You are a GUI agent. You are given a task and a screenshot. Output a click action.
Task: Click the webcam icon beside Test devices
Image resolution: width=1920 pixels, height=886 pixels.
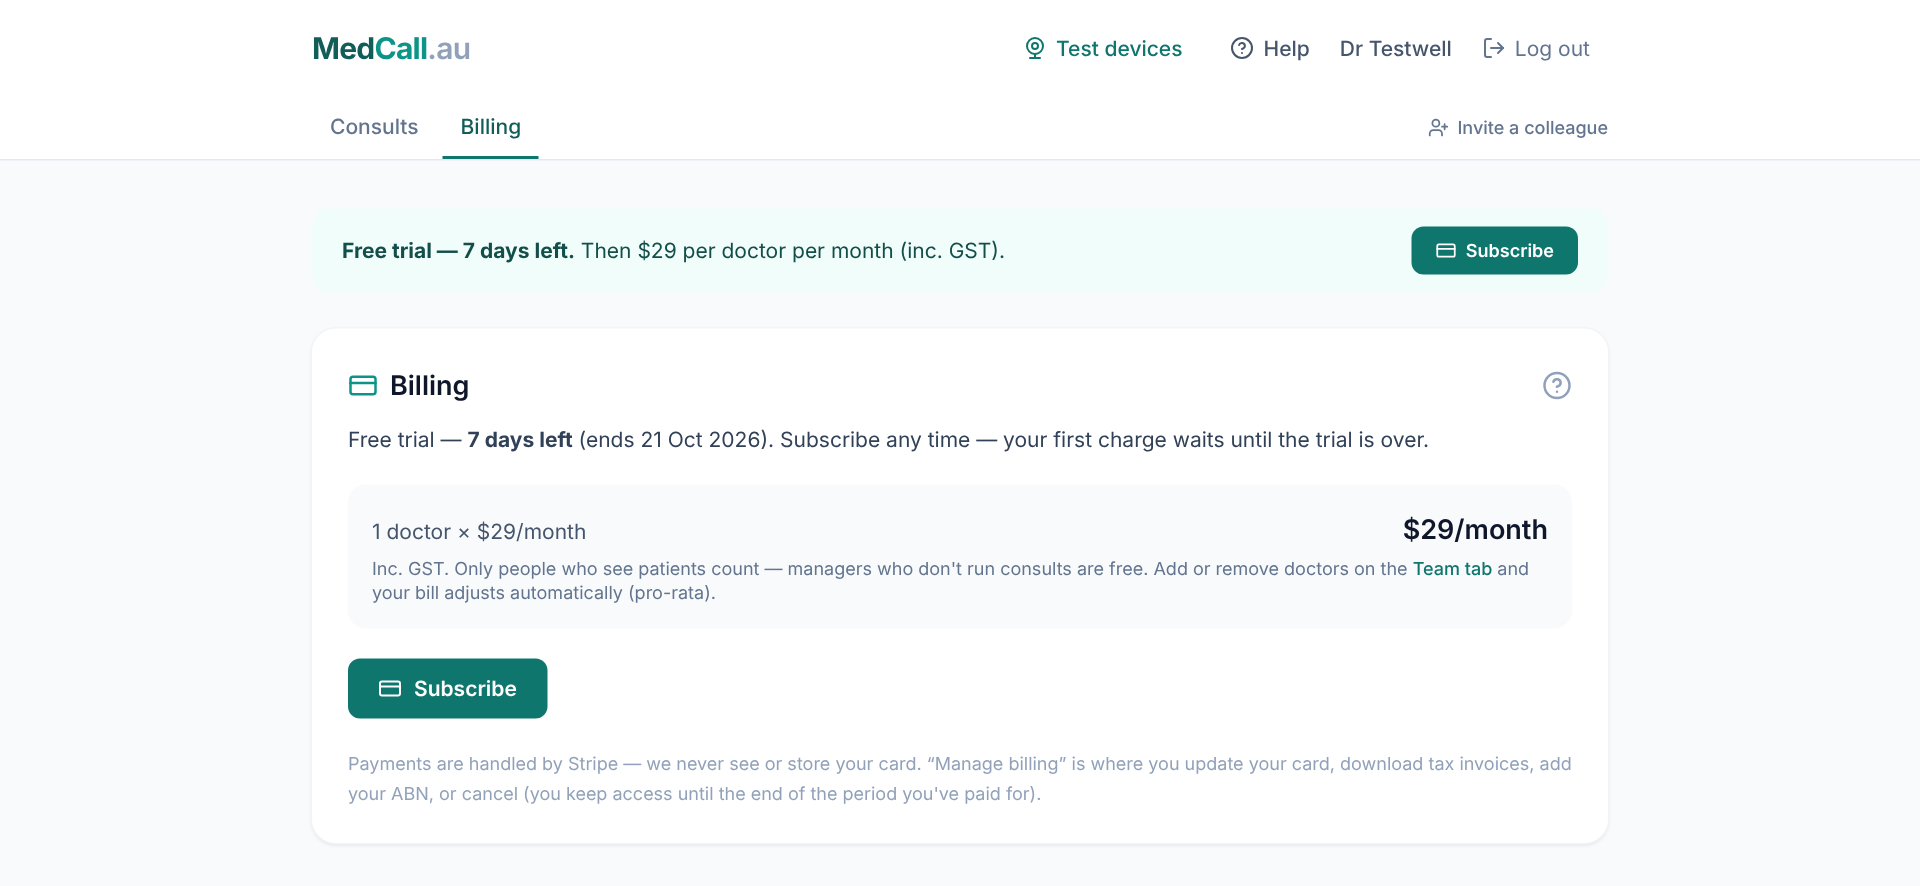(x=1035, y=48)
